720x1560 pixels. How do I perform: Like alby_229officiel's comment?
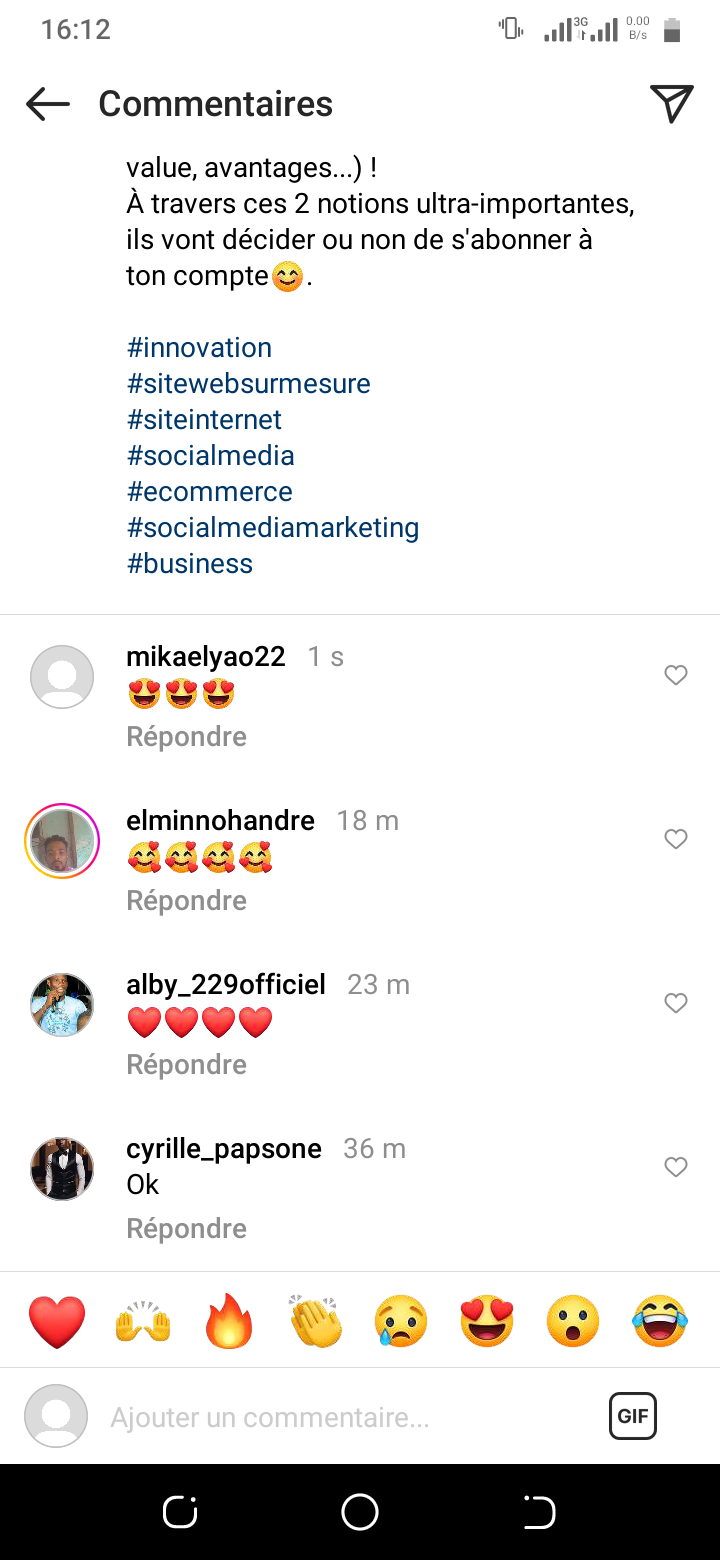pyautogui.click(x=676, y=1003)
